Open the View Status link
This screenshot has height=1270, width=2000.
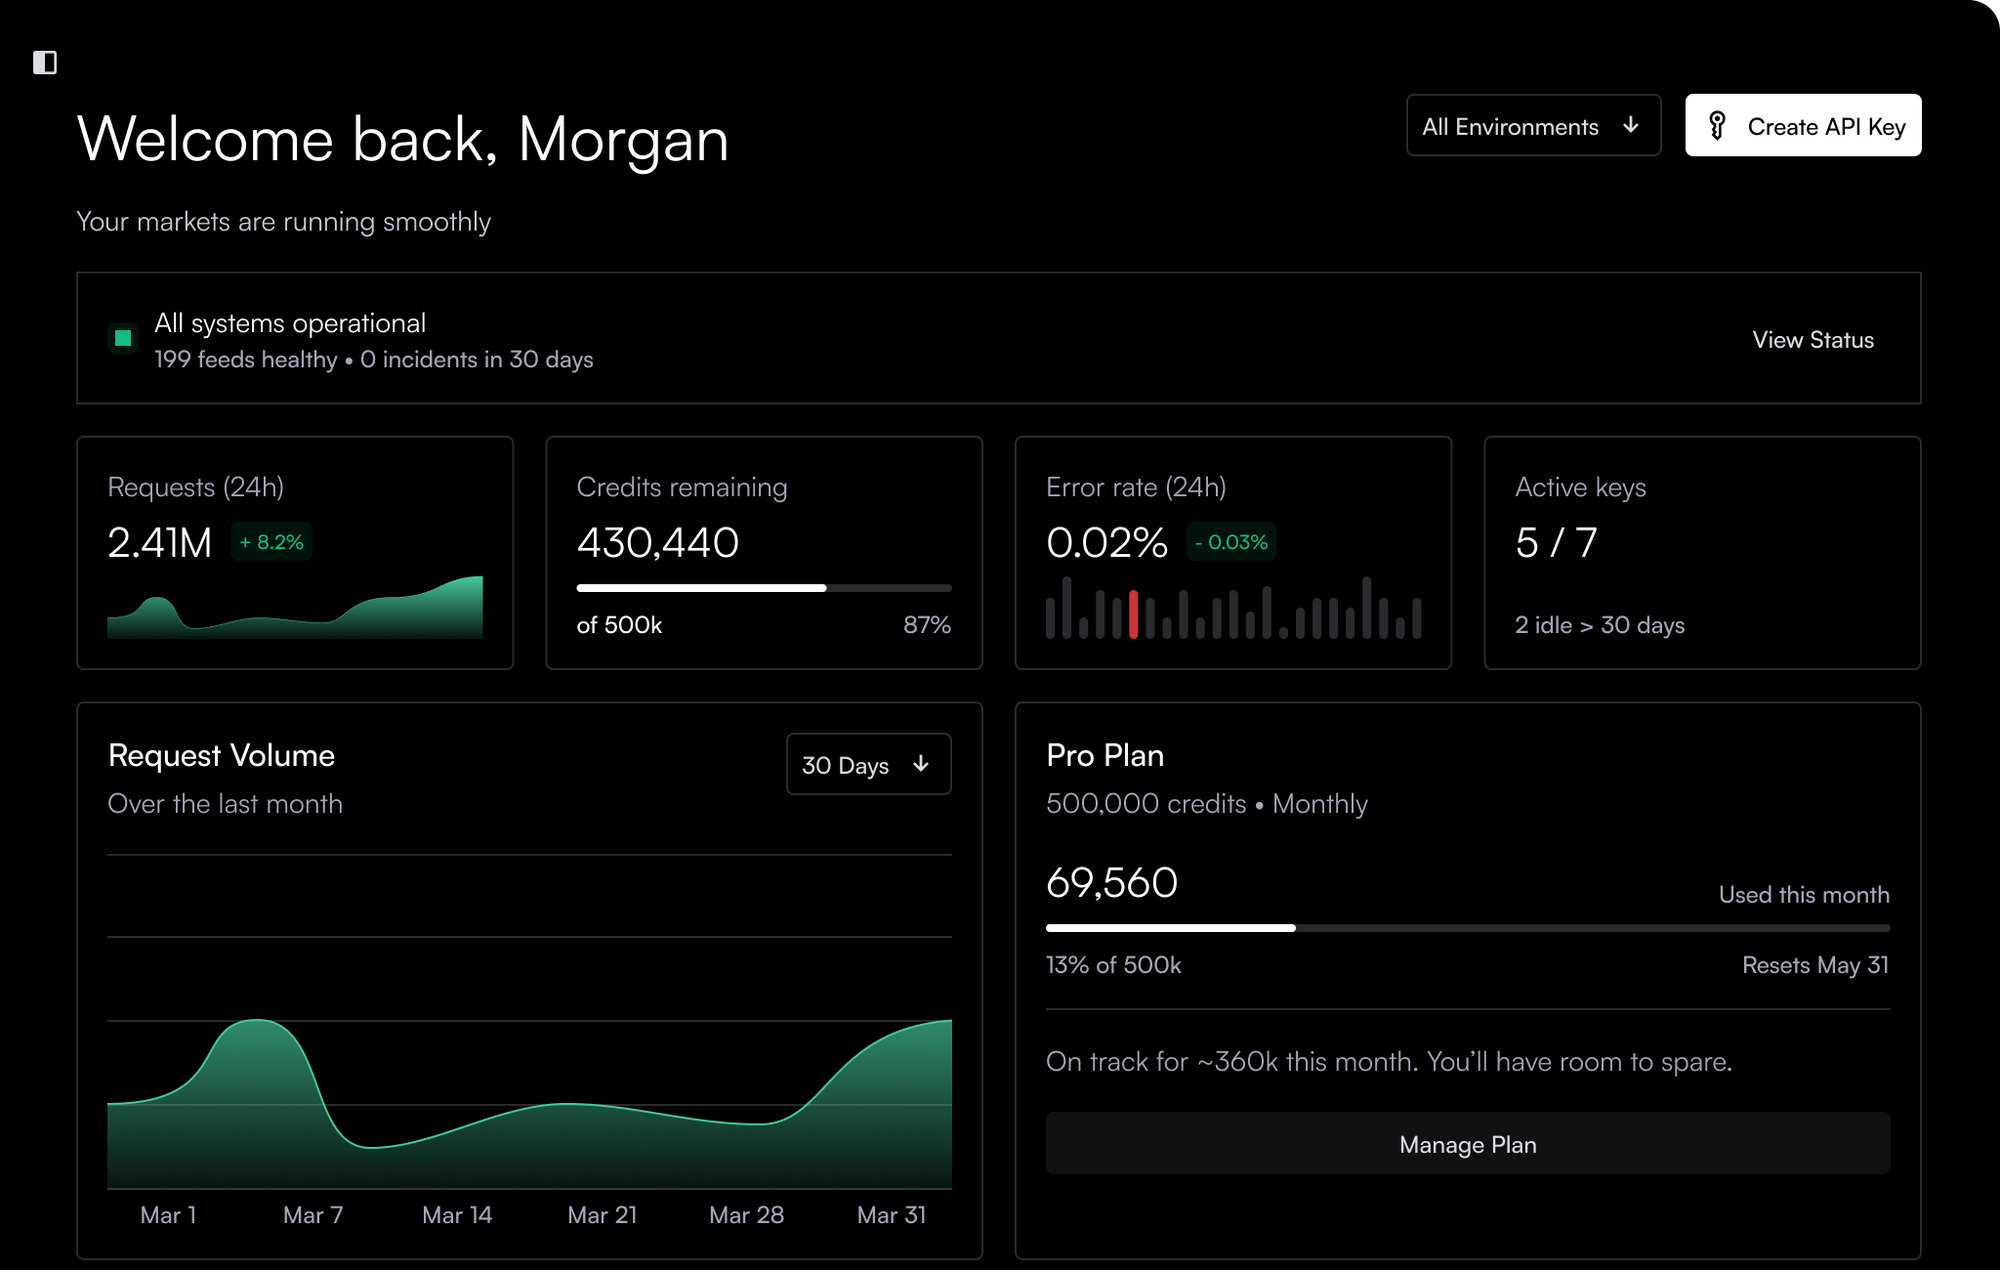pyautogui.click(x=1813, y=340)
